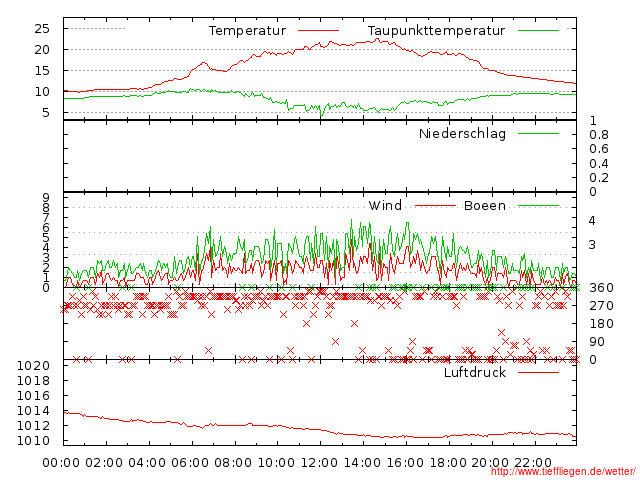
Task: Click the Niederschlag legend label
Action: pyautogui.click(x=462, y=134)
